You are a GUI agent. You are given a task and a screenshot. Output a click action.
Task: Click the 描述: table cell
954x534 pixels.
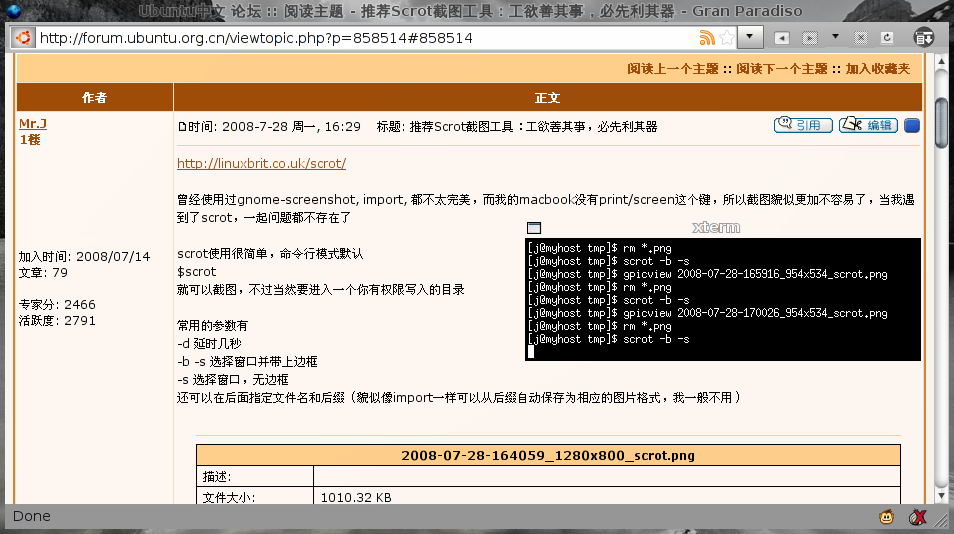(255, 476)
